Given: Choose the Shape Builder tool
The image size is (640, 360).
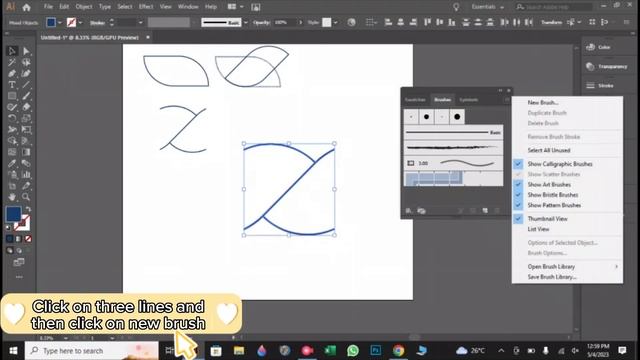Looking at the screenshot, I should click(x=12, y=141).
